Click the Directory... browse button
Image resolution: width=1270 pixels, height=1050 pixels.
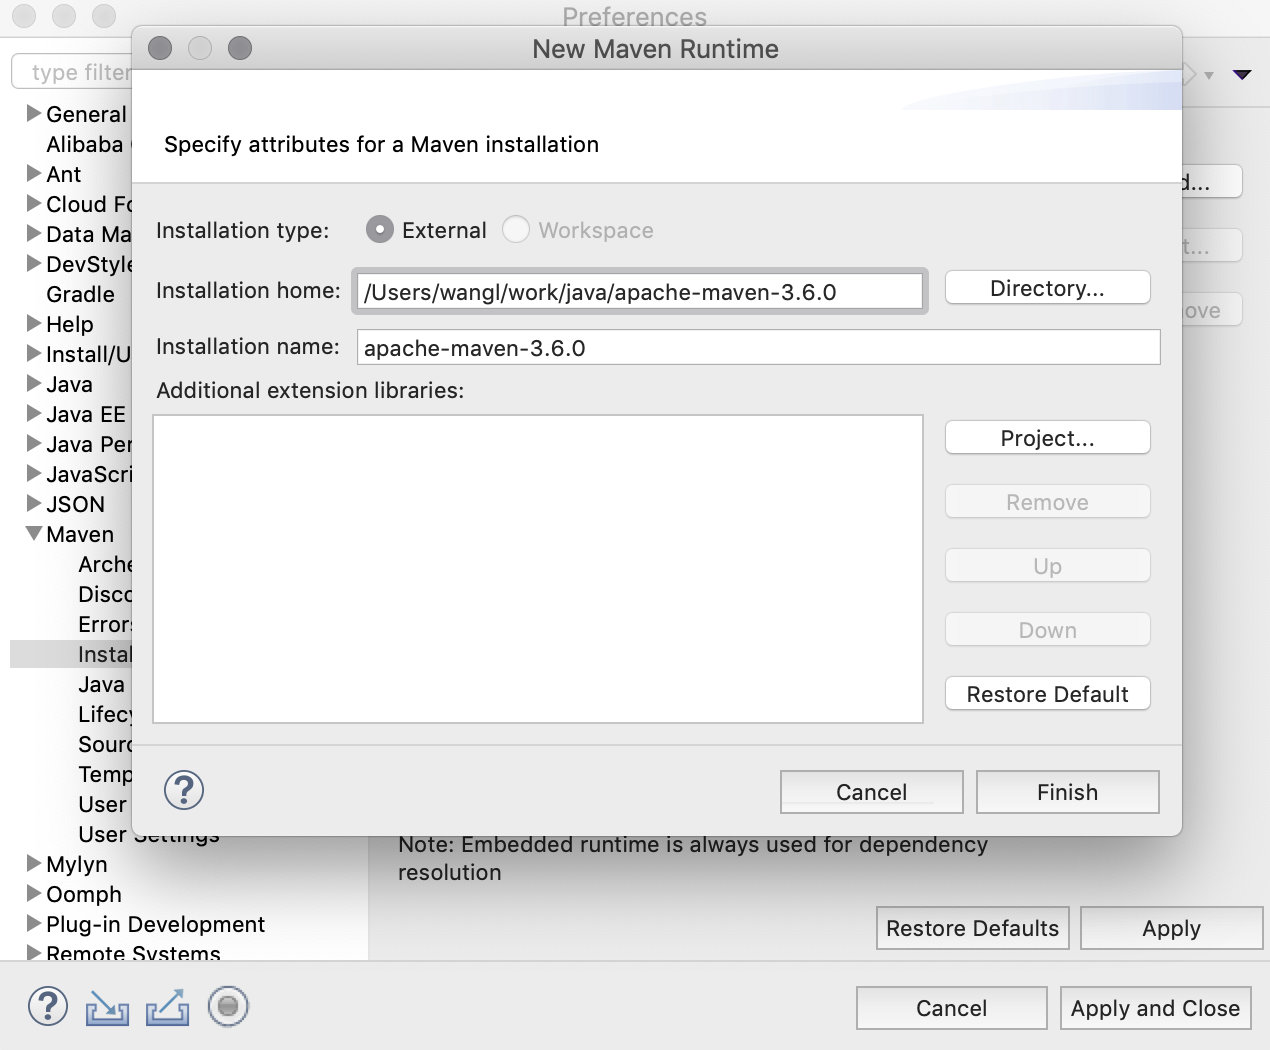point(1047,288)
